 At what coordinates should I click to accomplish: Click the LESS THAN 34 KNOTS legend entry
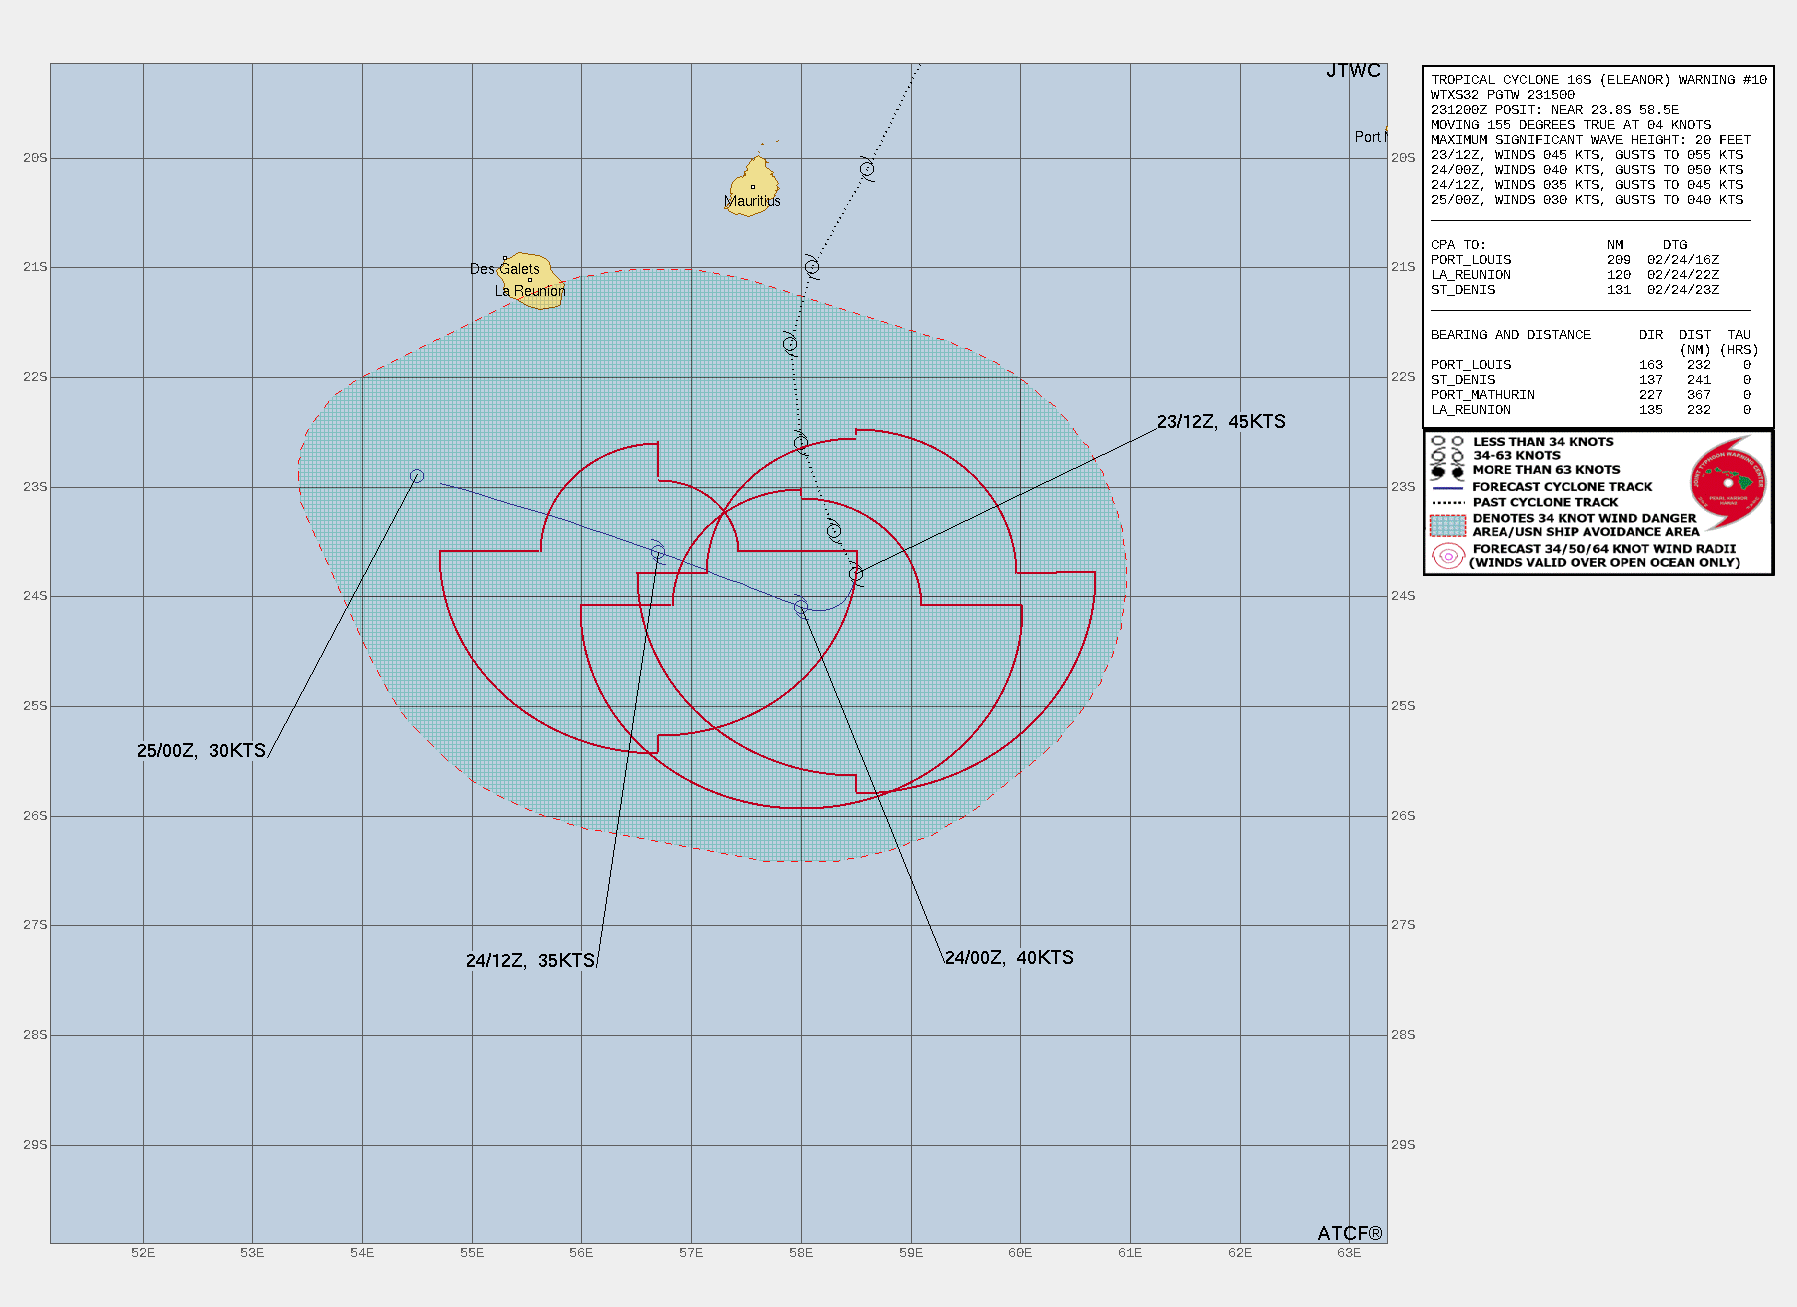[x=1522, y=442]
